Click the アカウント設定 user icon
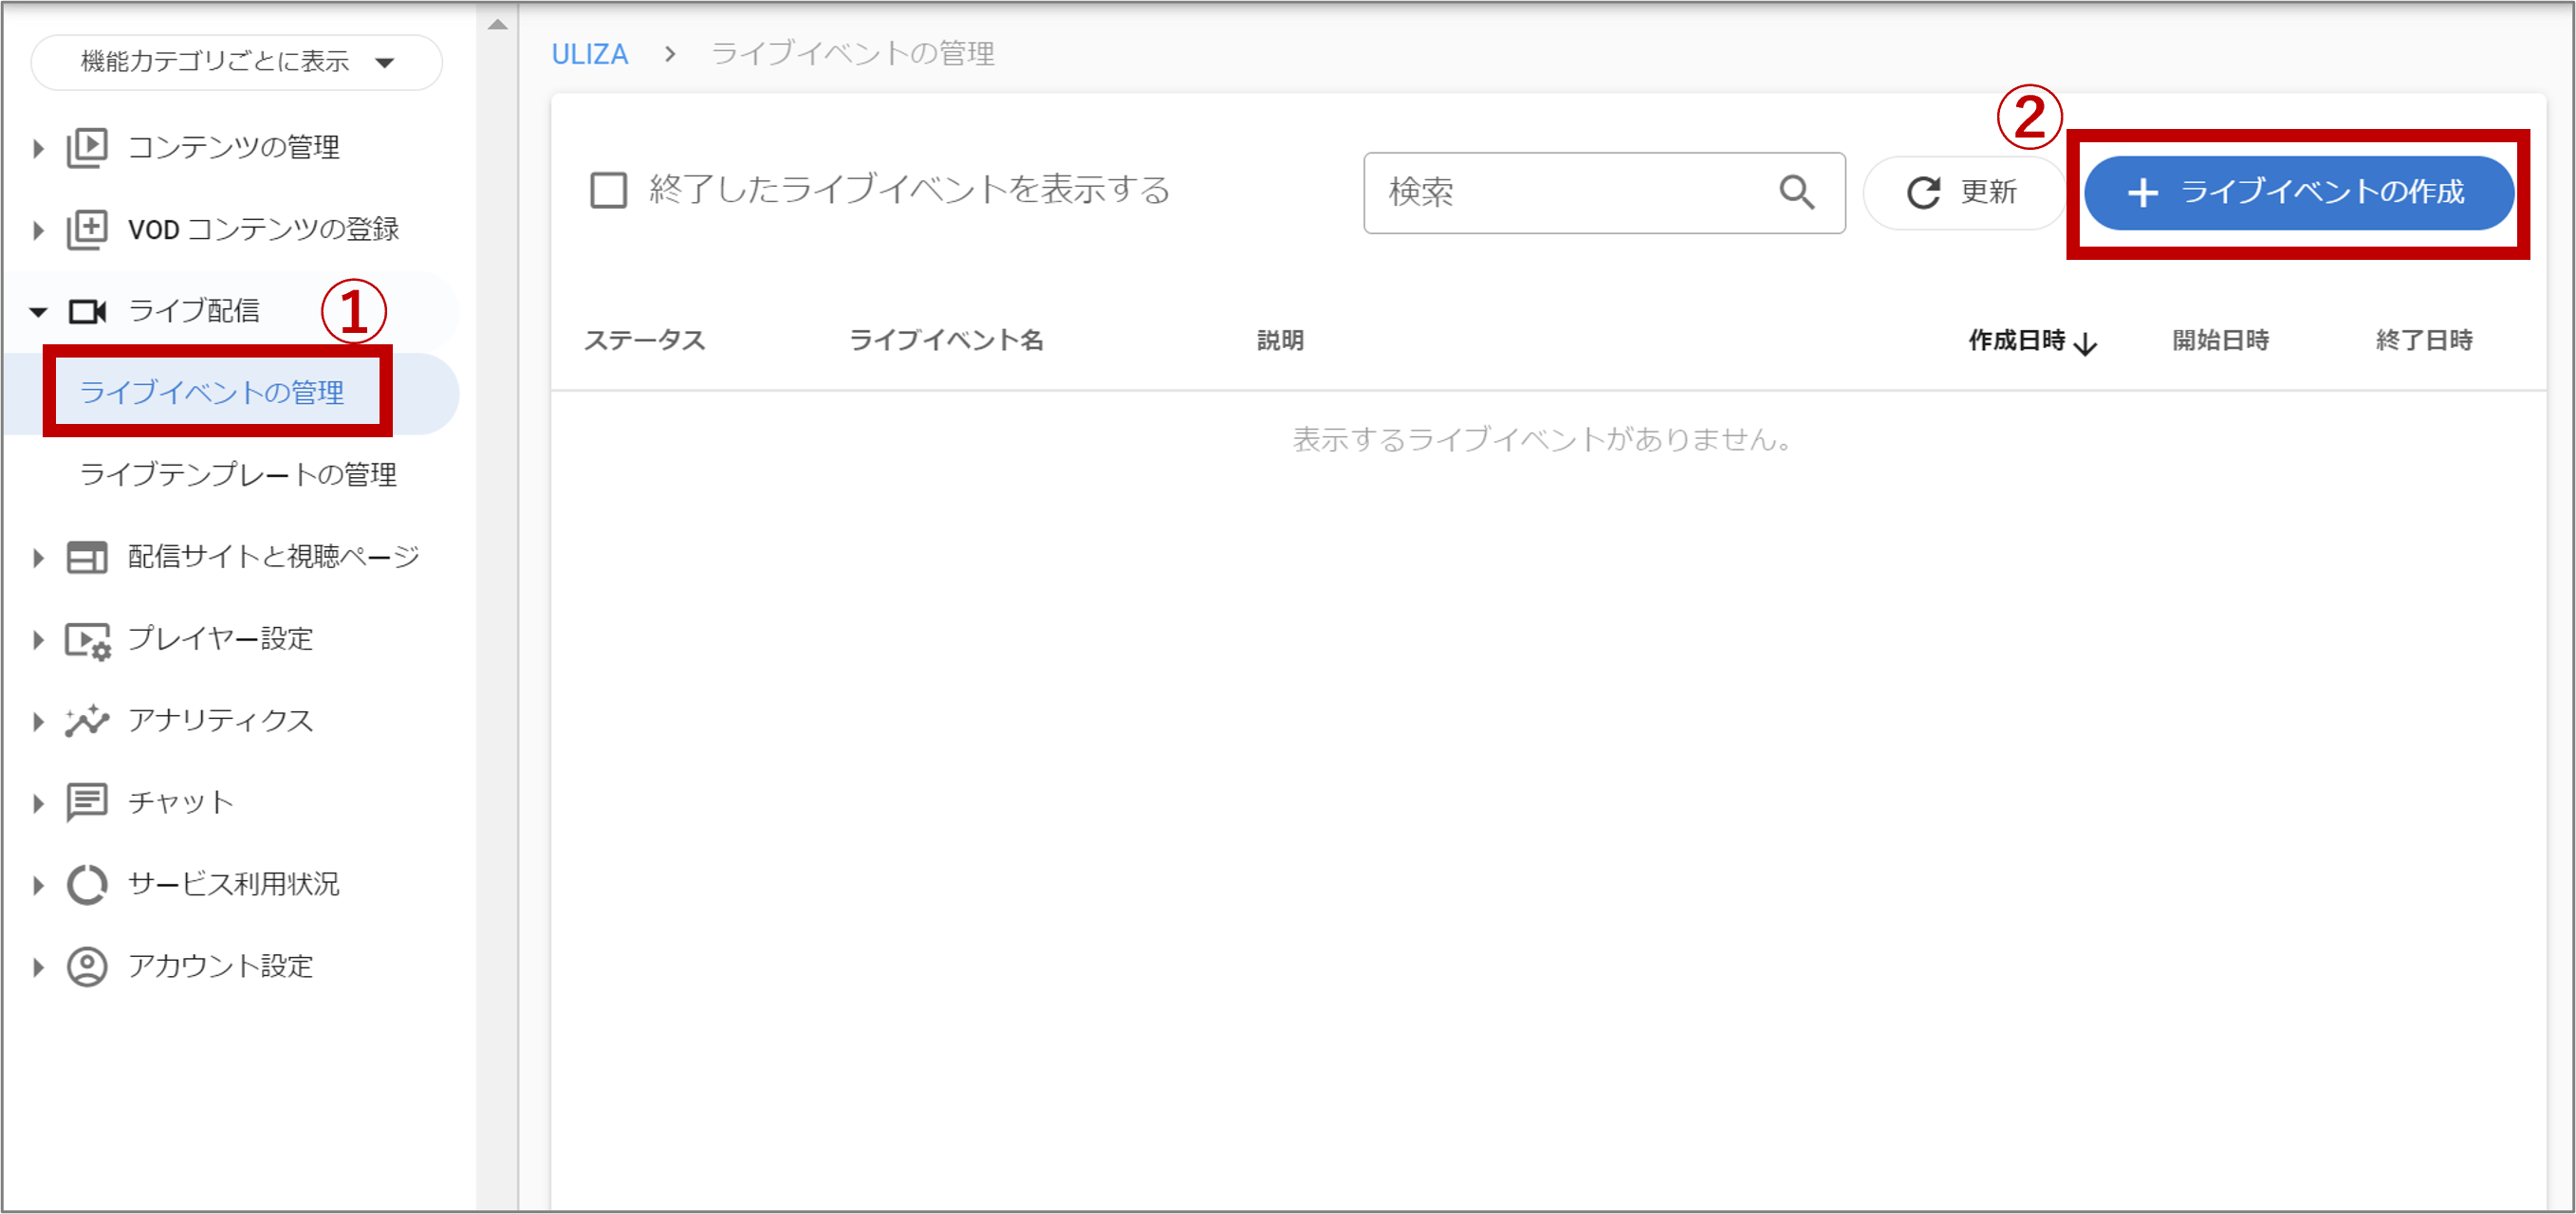 [87, 966]
